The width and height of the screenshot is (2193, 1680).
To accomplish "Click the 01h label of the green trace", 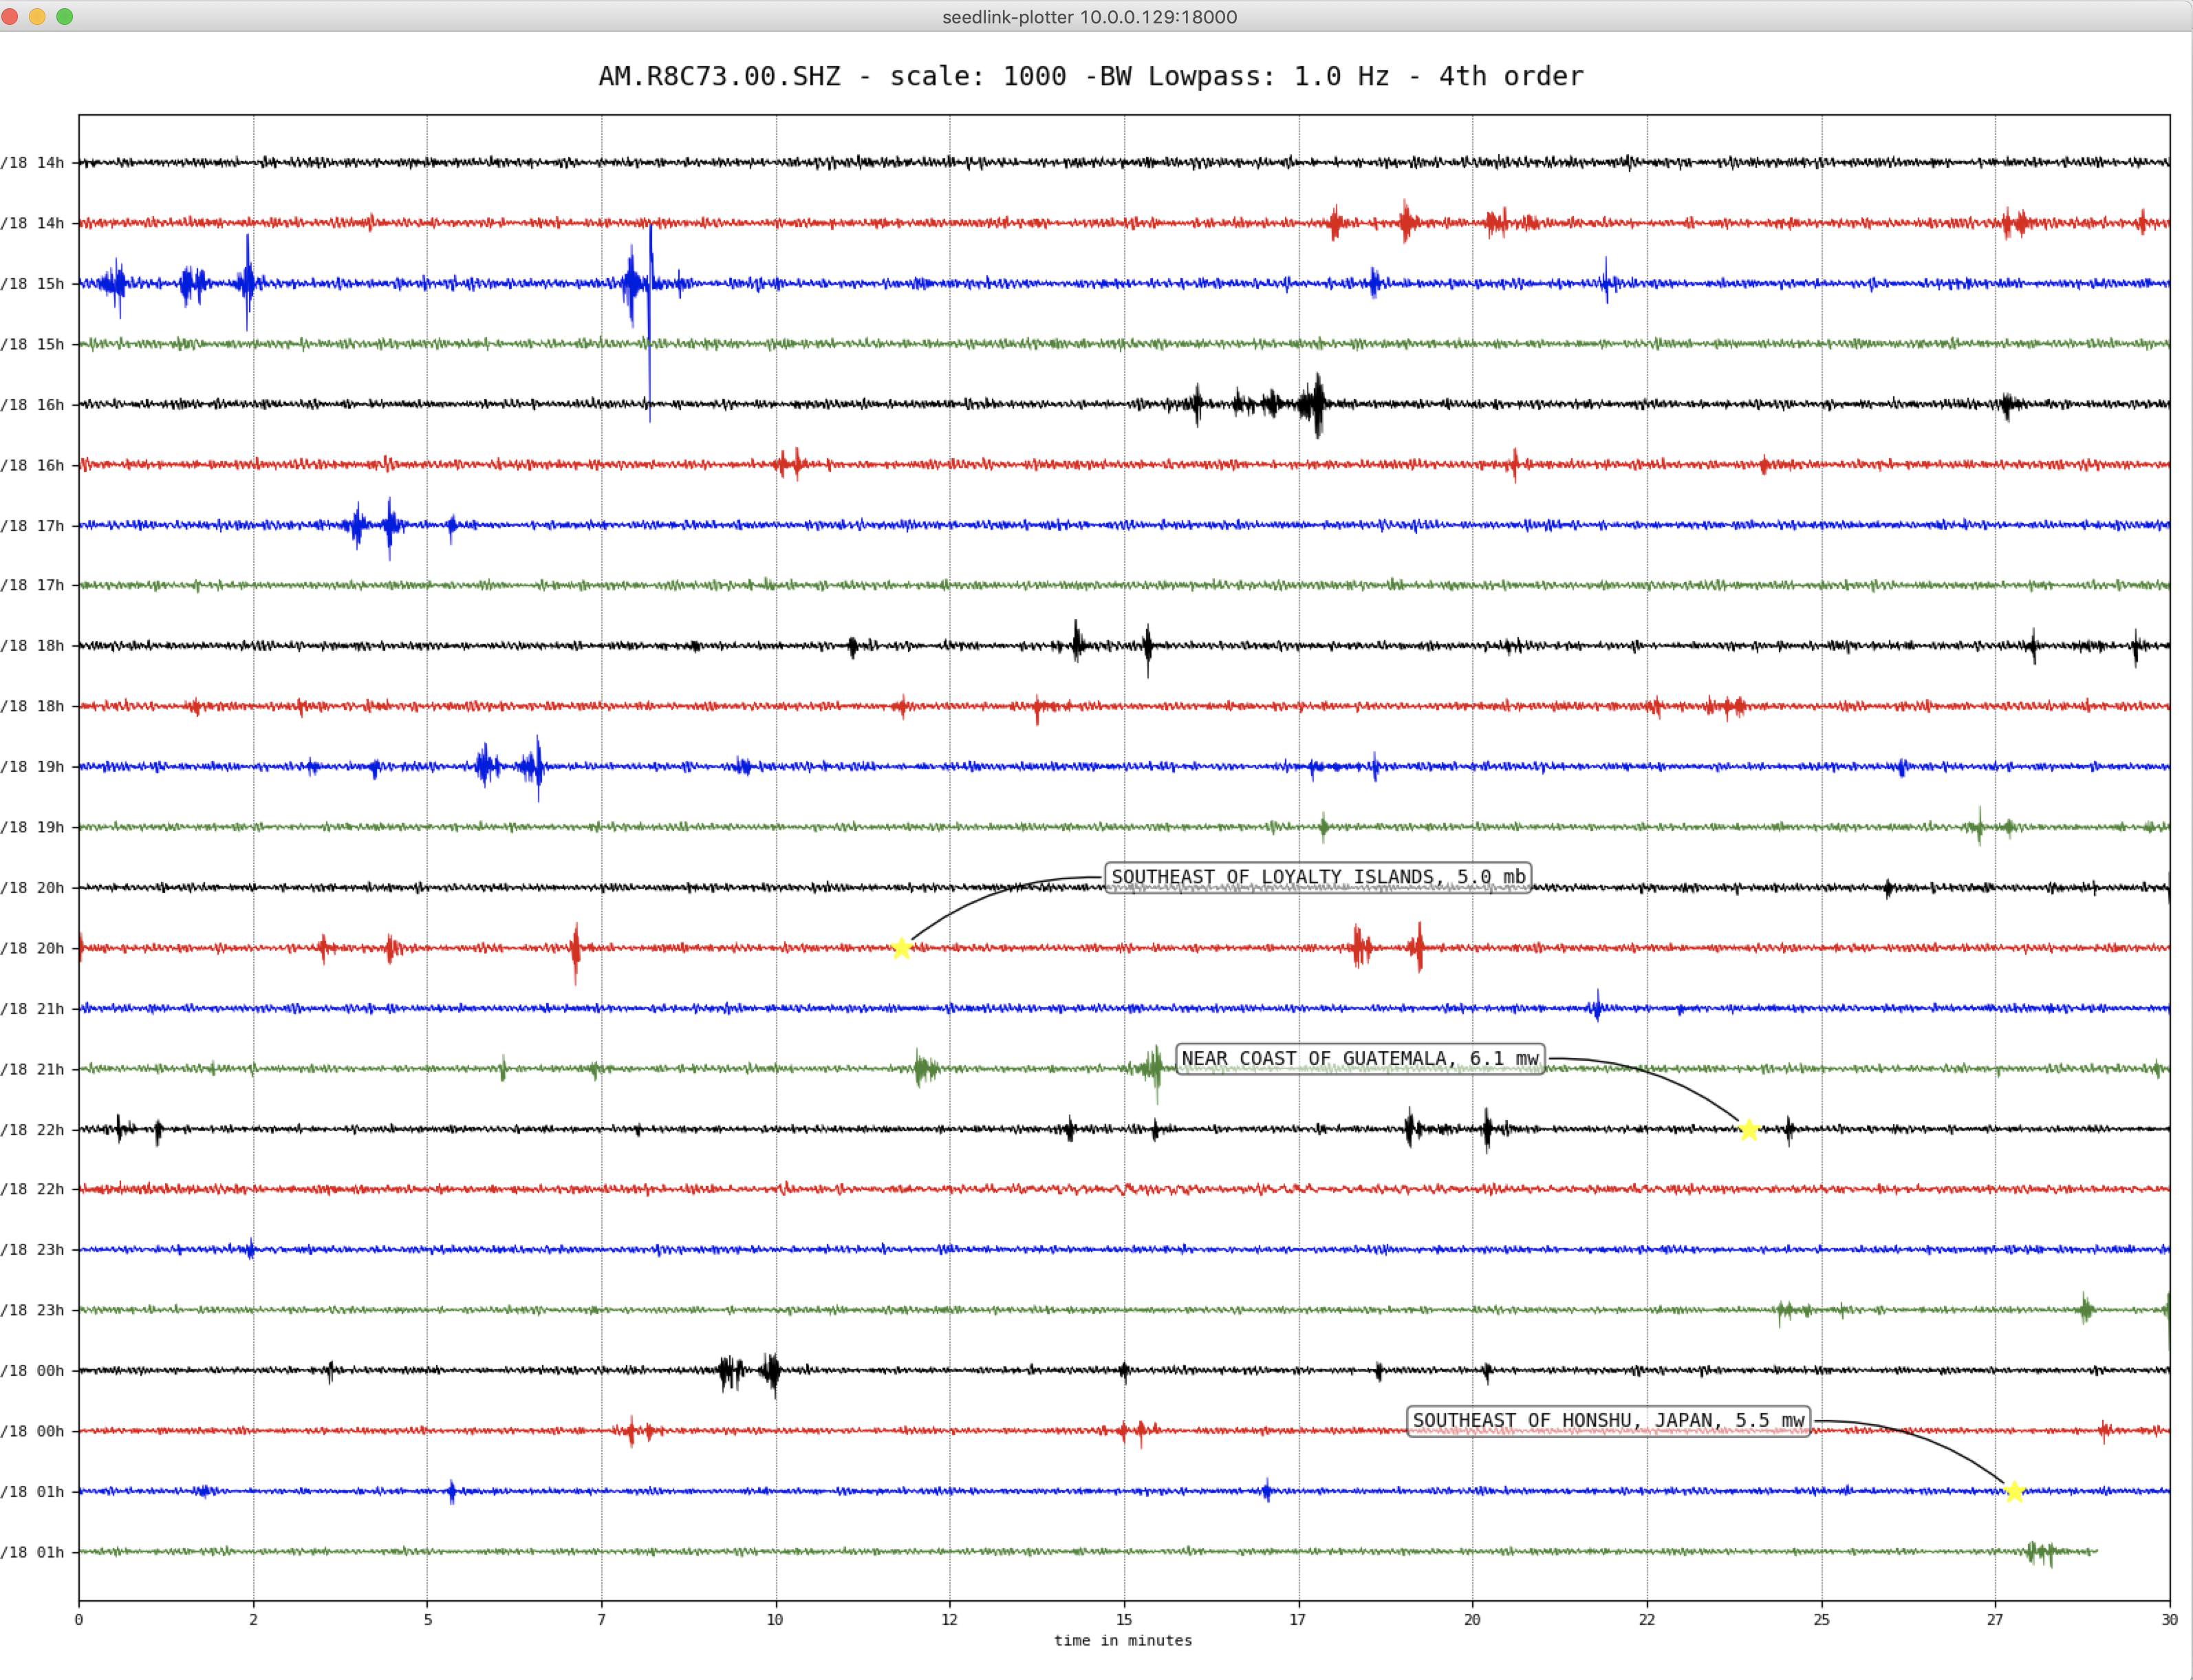I will 32,1552.
